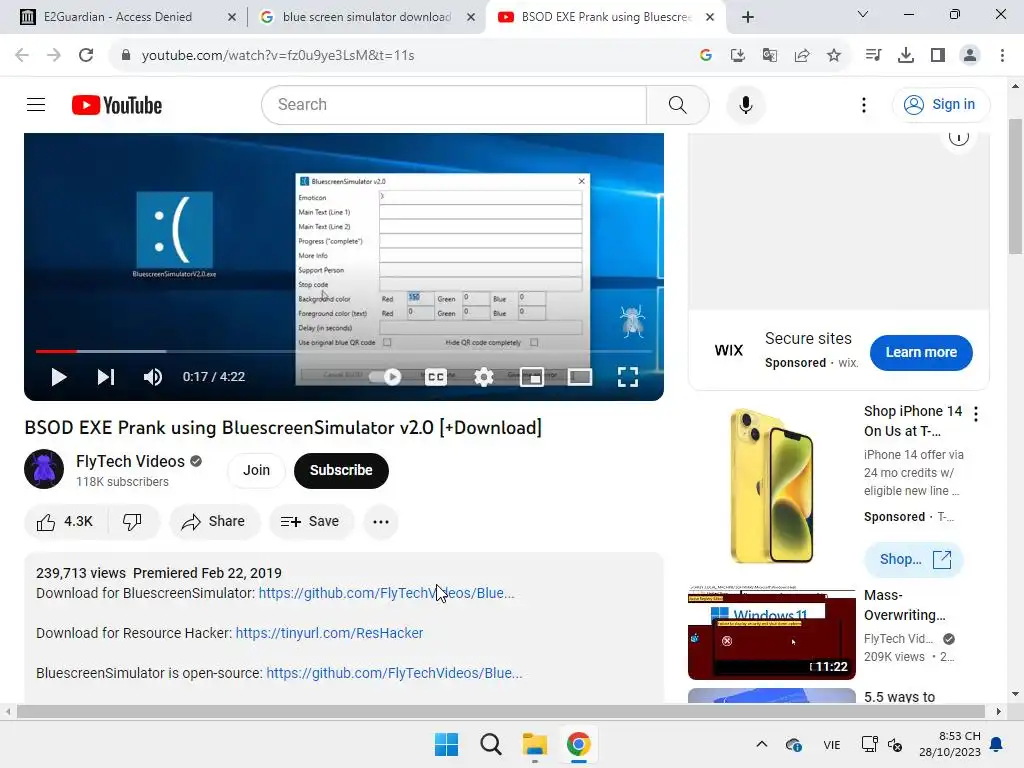Activate voice search microphone

pyautogui.click(x=745, y=104)
